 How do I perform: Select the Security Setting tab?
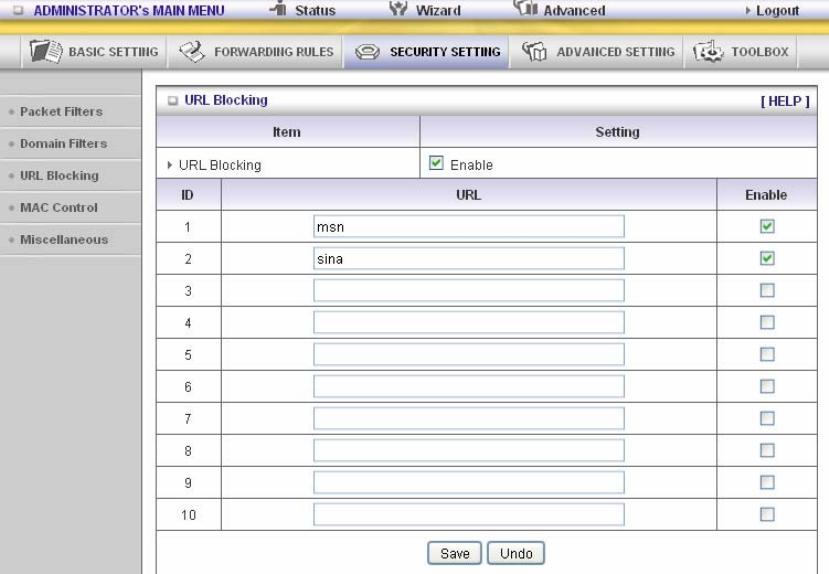(427, 52)
